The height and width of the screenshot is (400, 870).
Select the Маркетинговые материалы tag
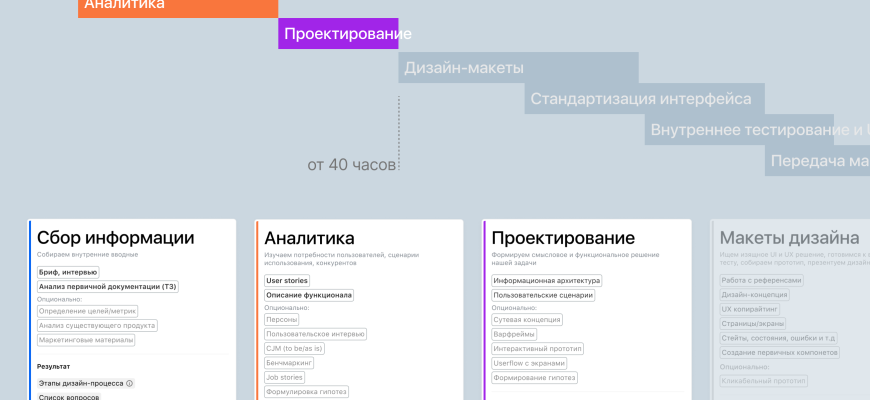pos(85,340)
